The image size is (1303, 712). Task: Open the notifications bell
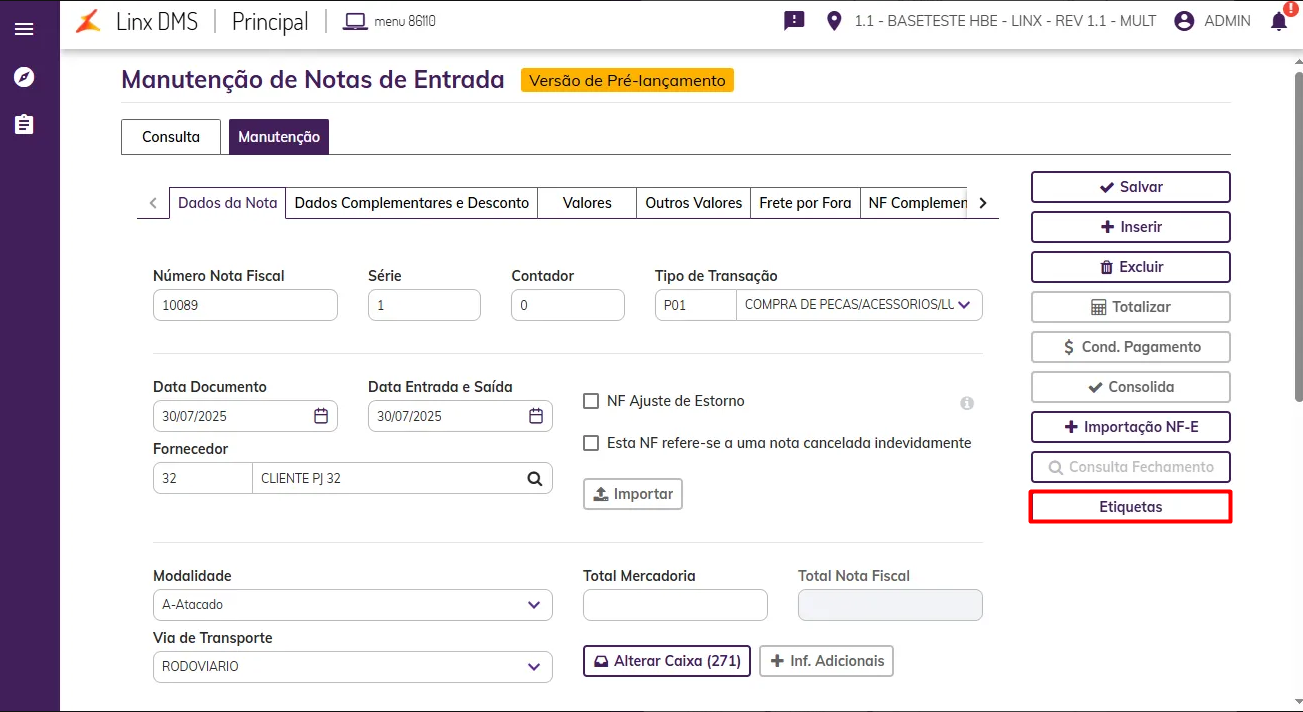(x=1279, y=21)
